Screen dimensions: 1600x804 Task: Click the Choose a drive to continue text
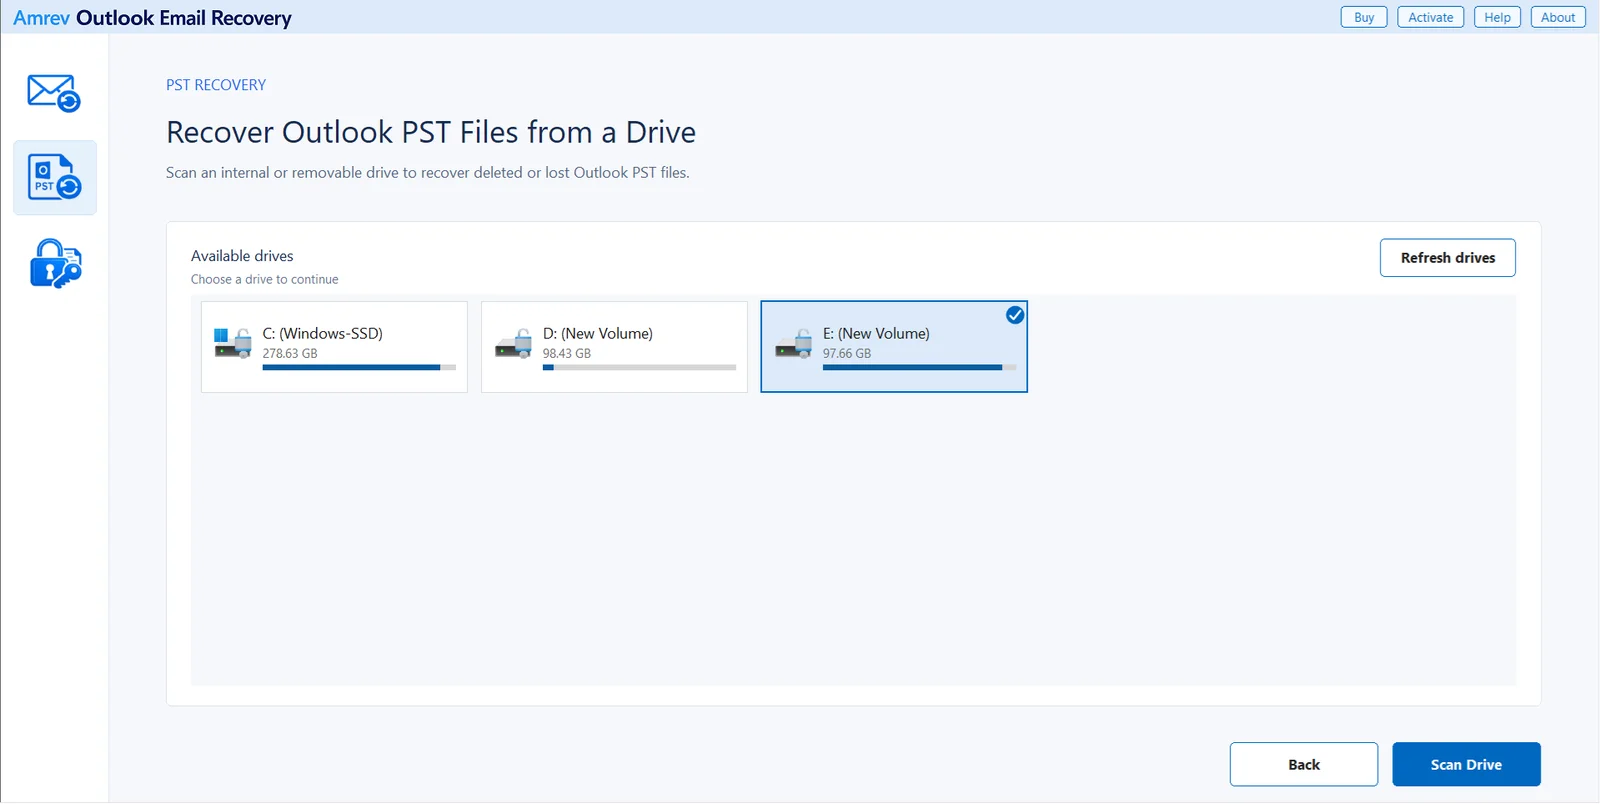pyautogui.click(x=265, y=280)
